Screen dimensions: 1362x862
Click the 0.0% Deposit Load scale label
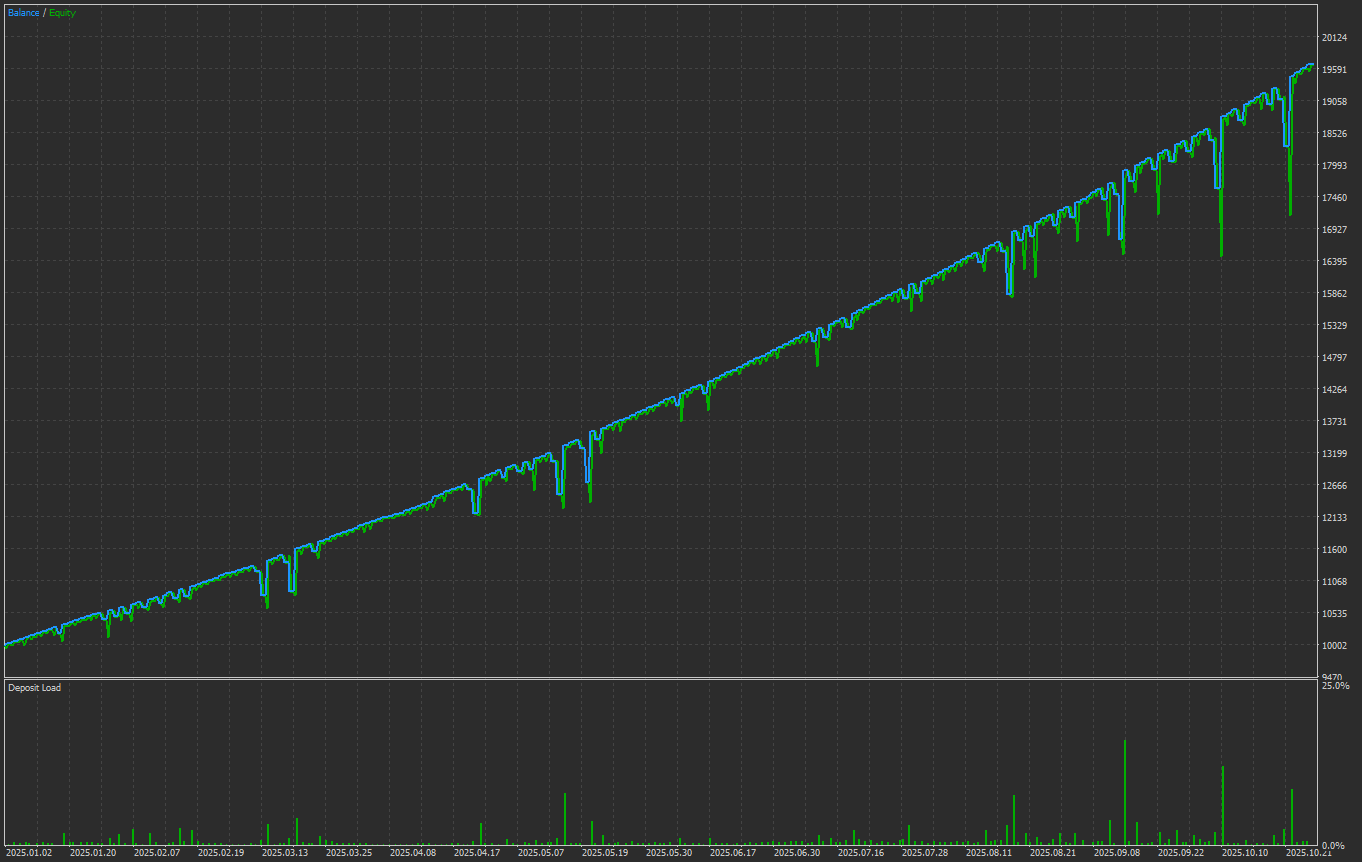pos(1333,846)
